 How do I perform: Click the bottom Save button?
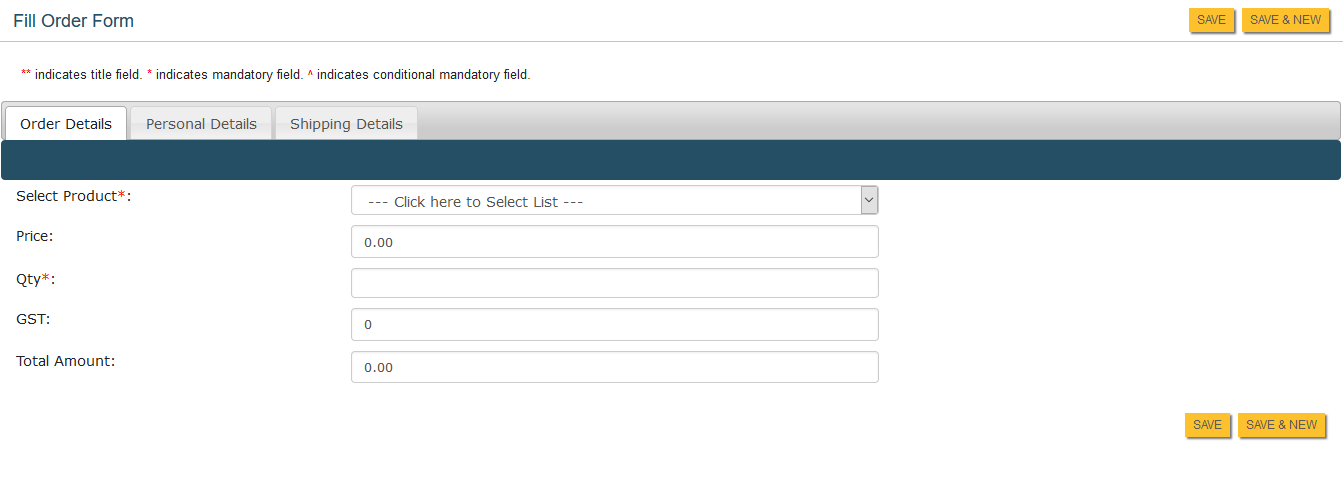(1207, 425)
